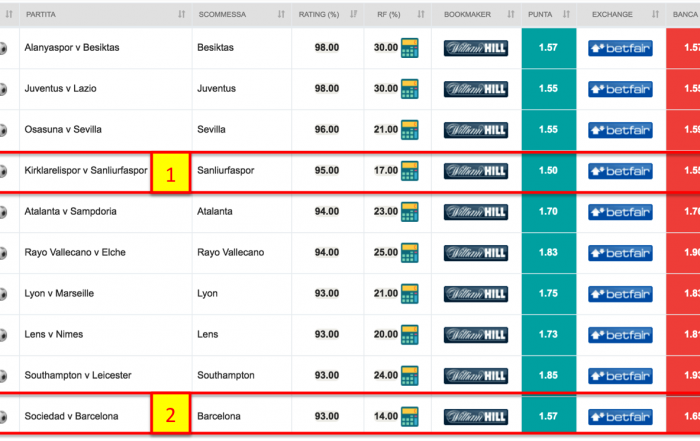Open Rayo Vallecano v Elche match link
Screen dimensions: 700x441
[x=75, y=252]
